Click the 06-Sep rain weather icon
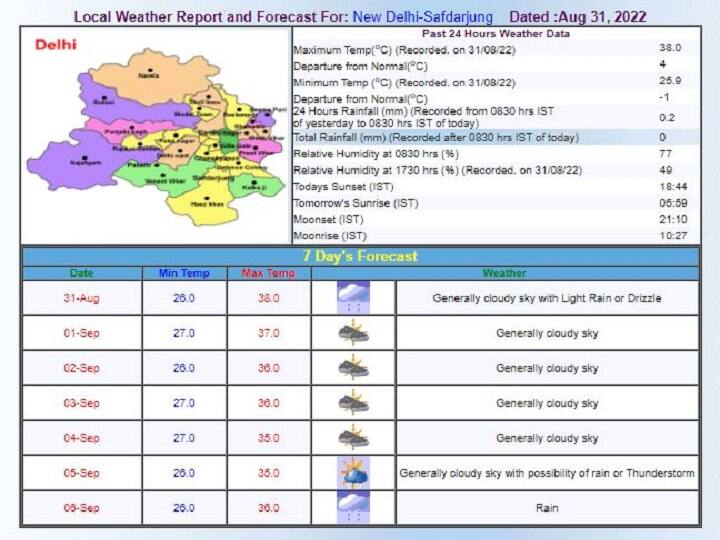The height and width of the screenshot is (540, 720). tap(353, 507)
